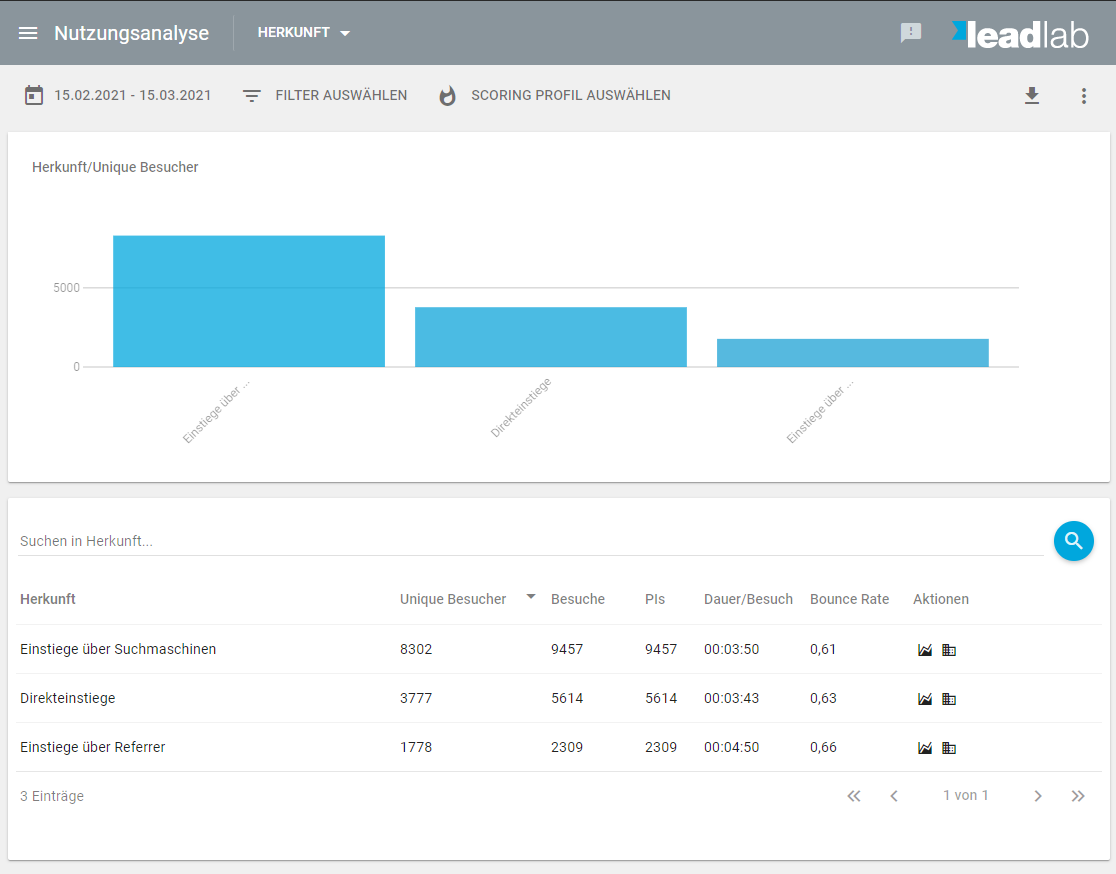Select the tallest bar for search engine entries
Screen dimensions: 1116x874
[249, 301]
